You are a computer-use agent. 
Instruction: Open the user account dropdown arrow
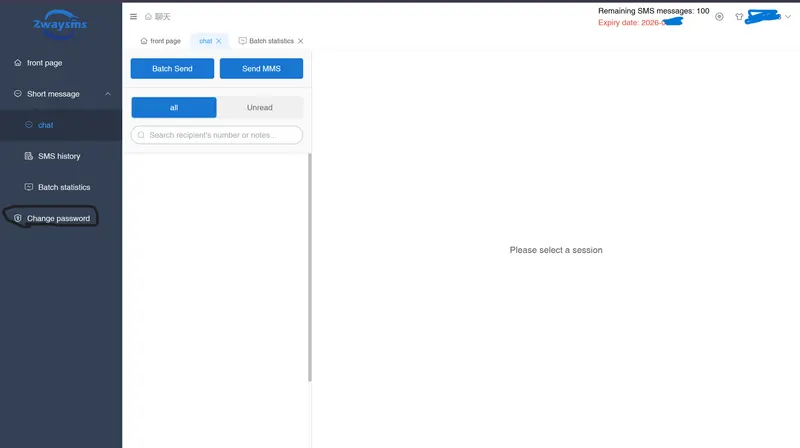(788, 17)
